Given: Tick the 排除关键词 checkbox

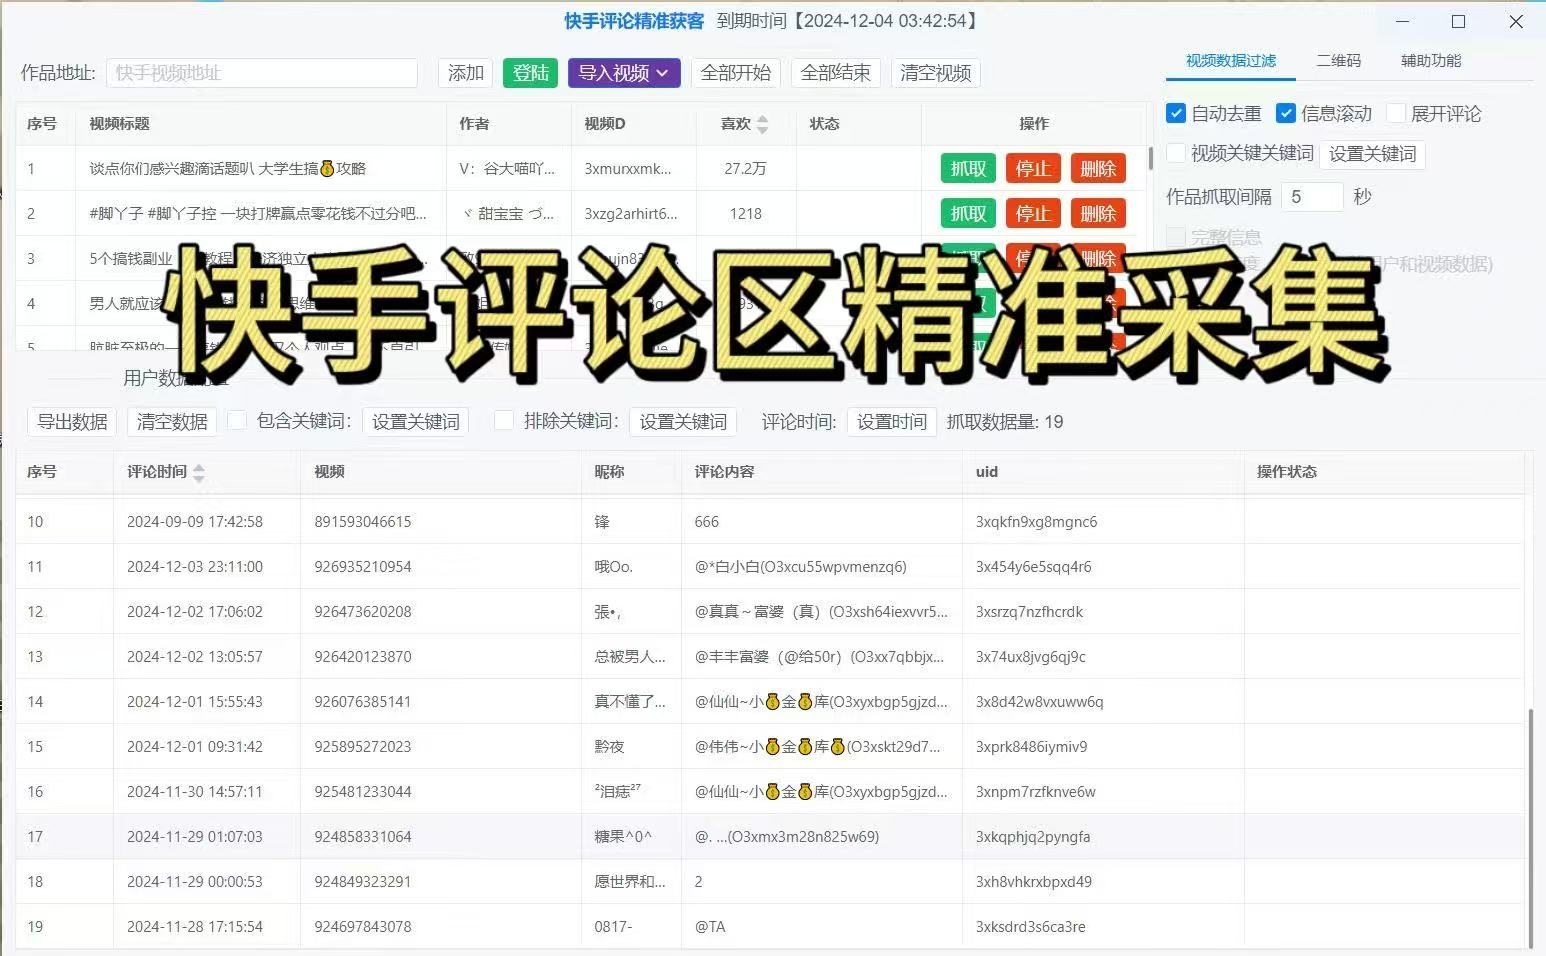Looking at the screenshot, I should [x=505, y=421].
